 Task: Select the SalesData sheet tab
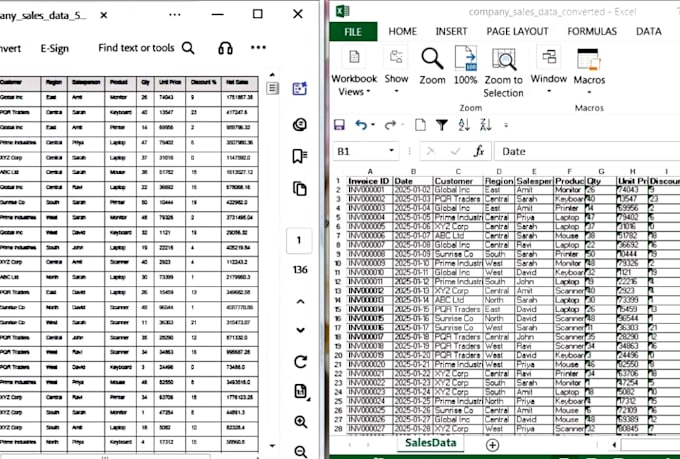click(430, 443)
